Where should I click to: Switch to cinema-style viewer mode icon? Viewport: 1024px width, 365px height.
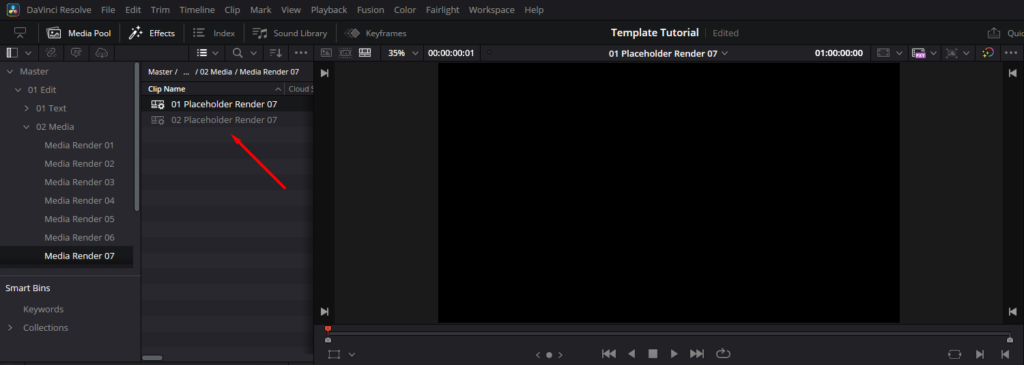(345, 53)
